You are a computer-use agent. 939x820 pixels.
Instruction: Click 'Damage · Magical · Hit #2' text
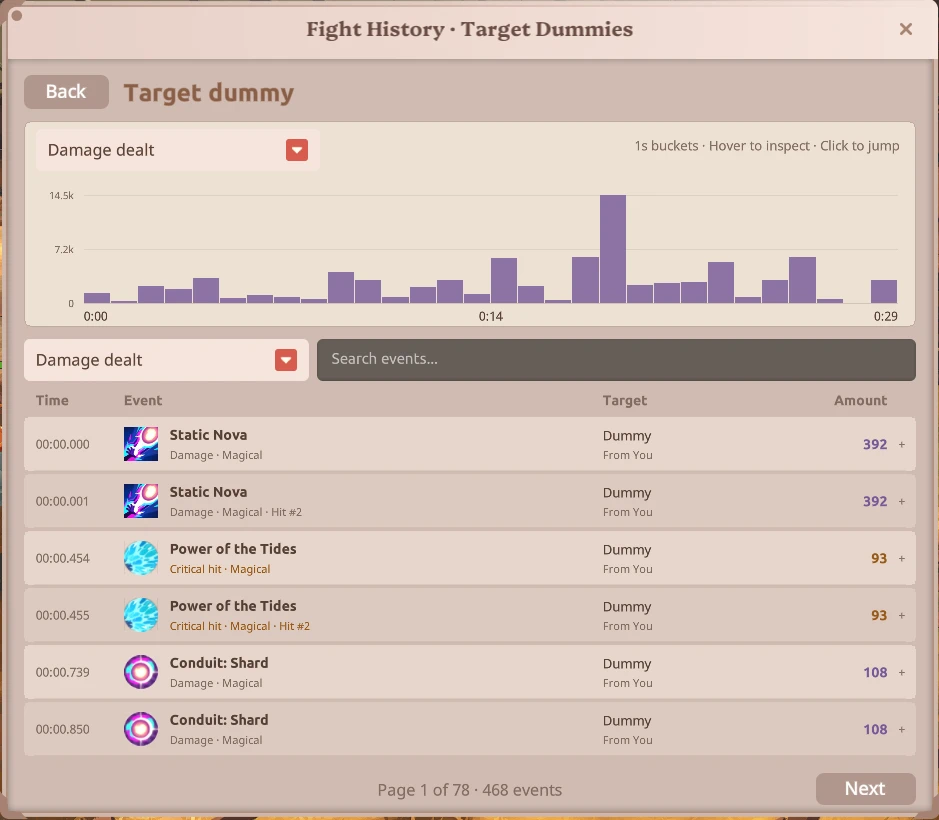coord(235,512)
